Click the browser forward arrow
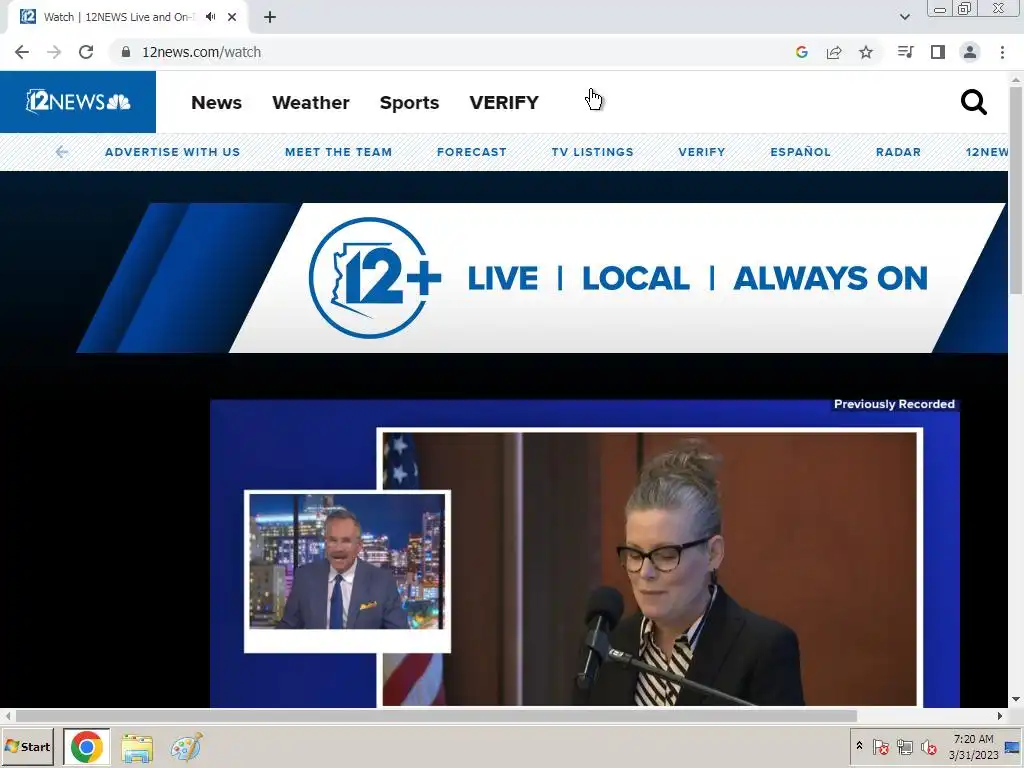This screenshot has height=768, width=1024. click(54, 52)
